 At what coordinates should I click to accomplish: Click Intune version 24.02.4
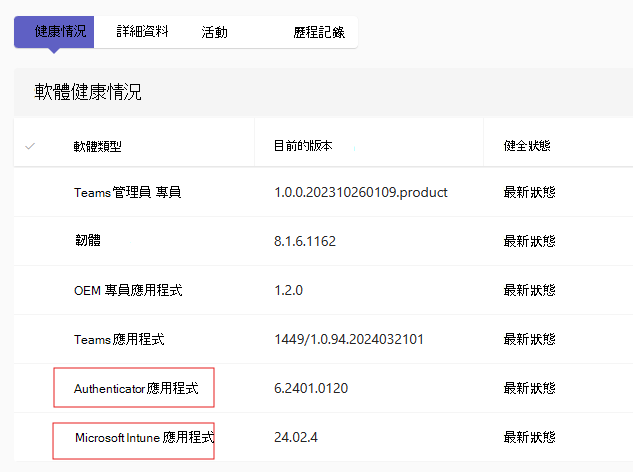click(x=296, y=437)
